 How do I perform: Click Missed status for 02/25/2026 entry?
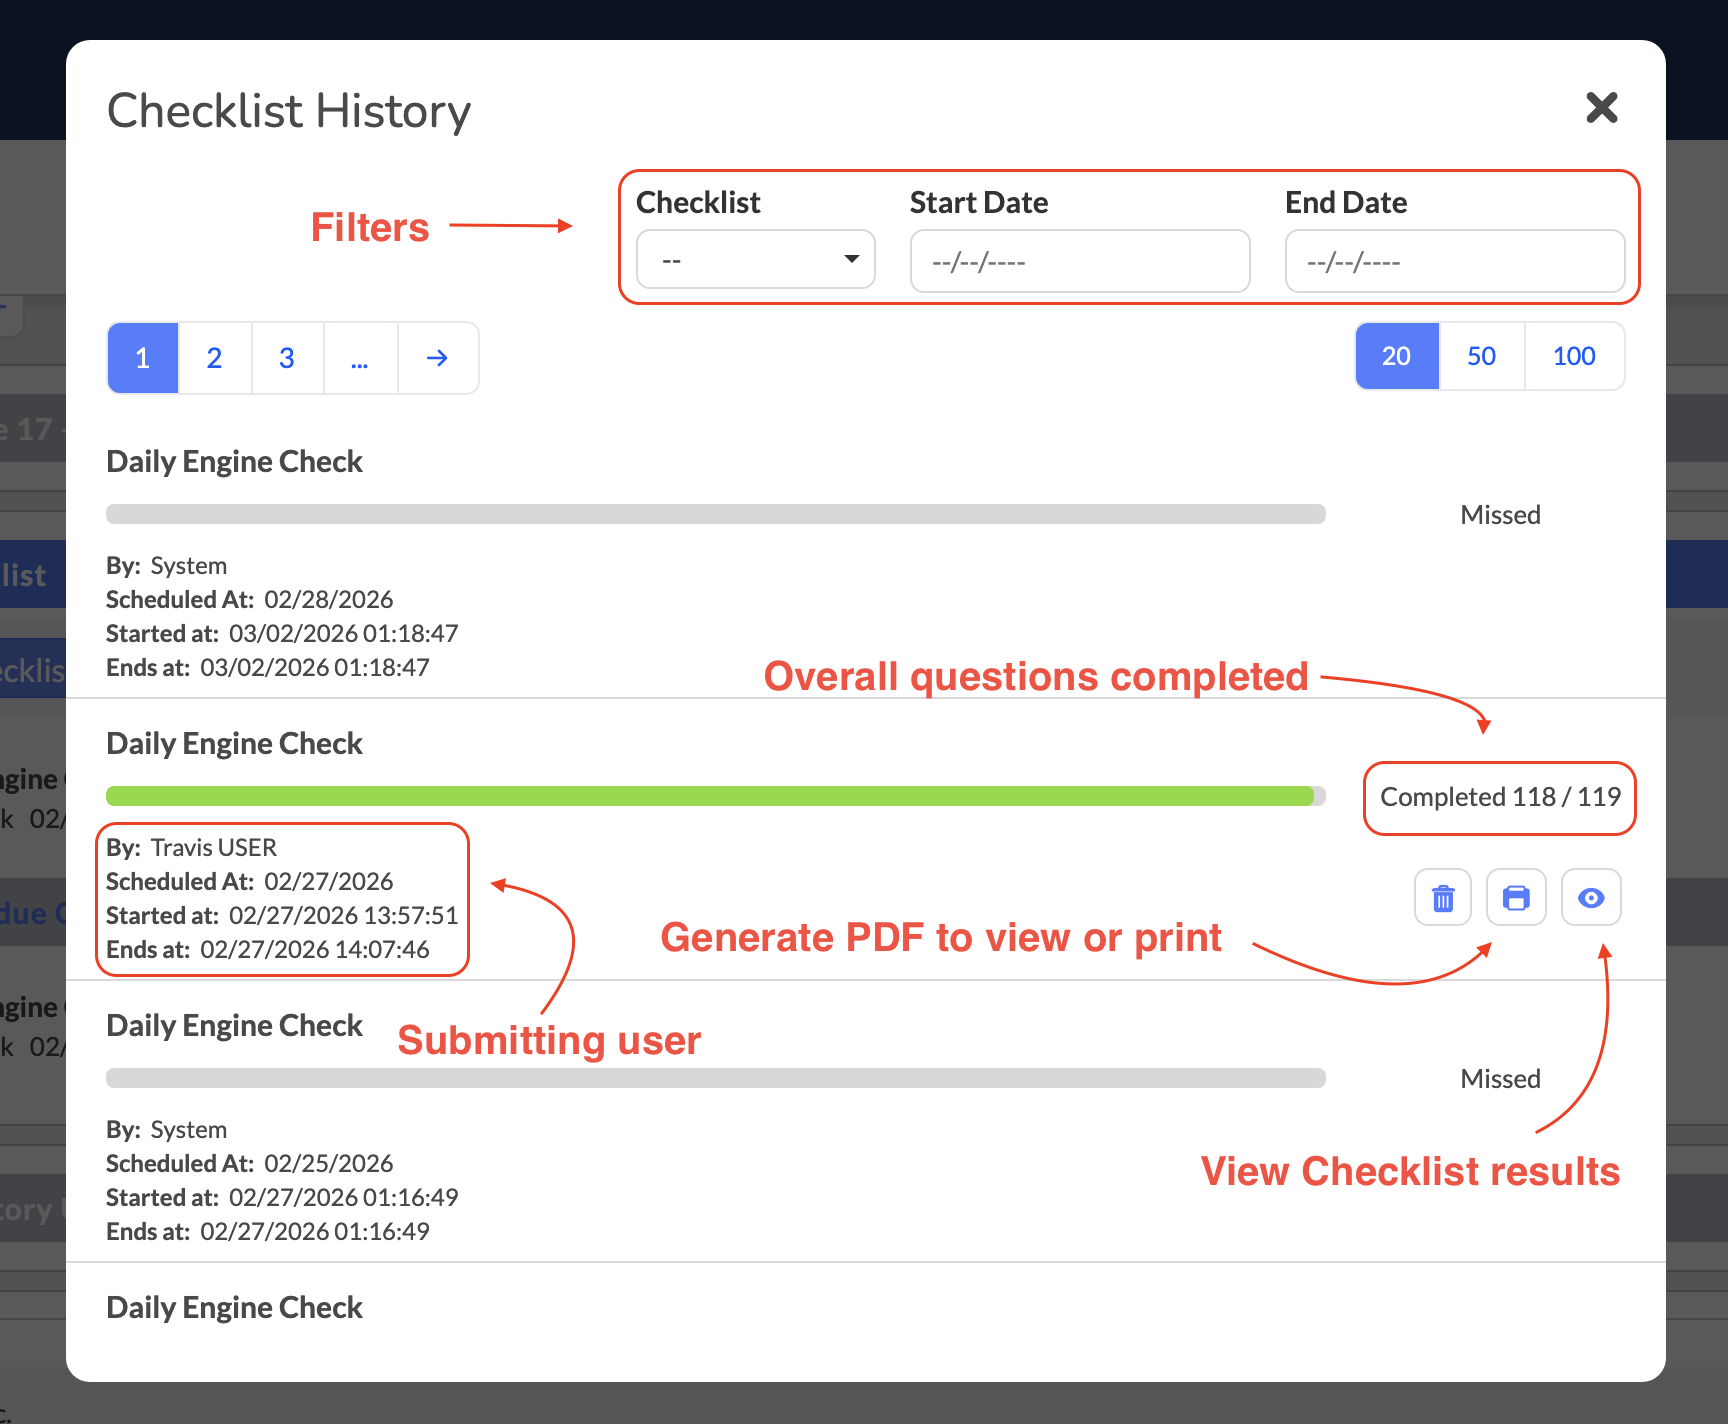[1500, 1079]
